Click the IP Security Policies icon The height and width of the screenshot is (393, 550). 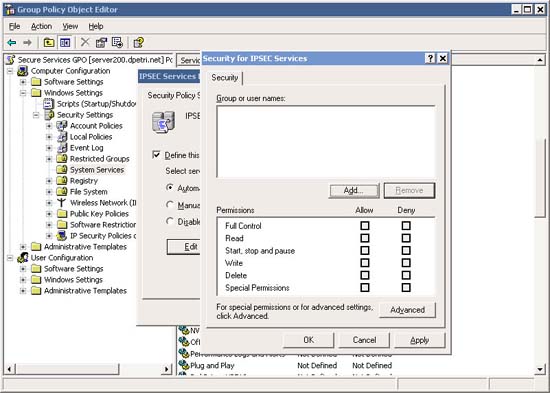coord(62,235)
